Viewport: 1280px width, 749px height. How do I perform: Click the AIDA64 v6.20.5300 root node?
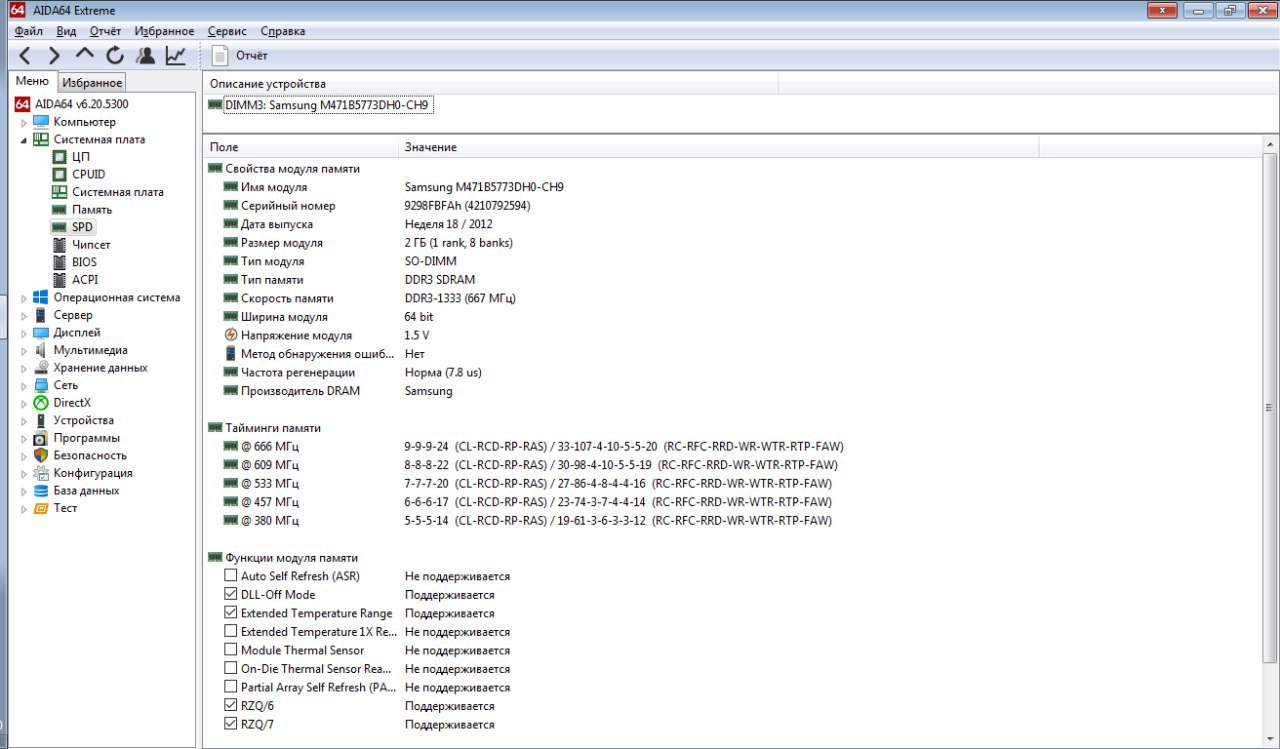click(81, 104)
